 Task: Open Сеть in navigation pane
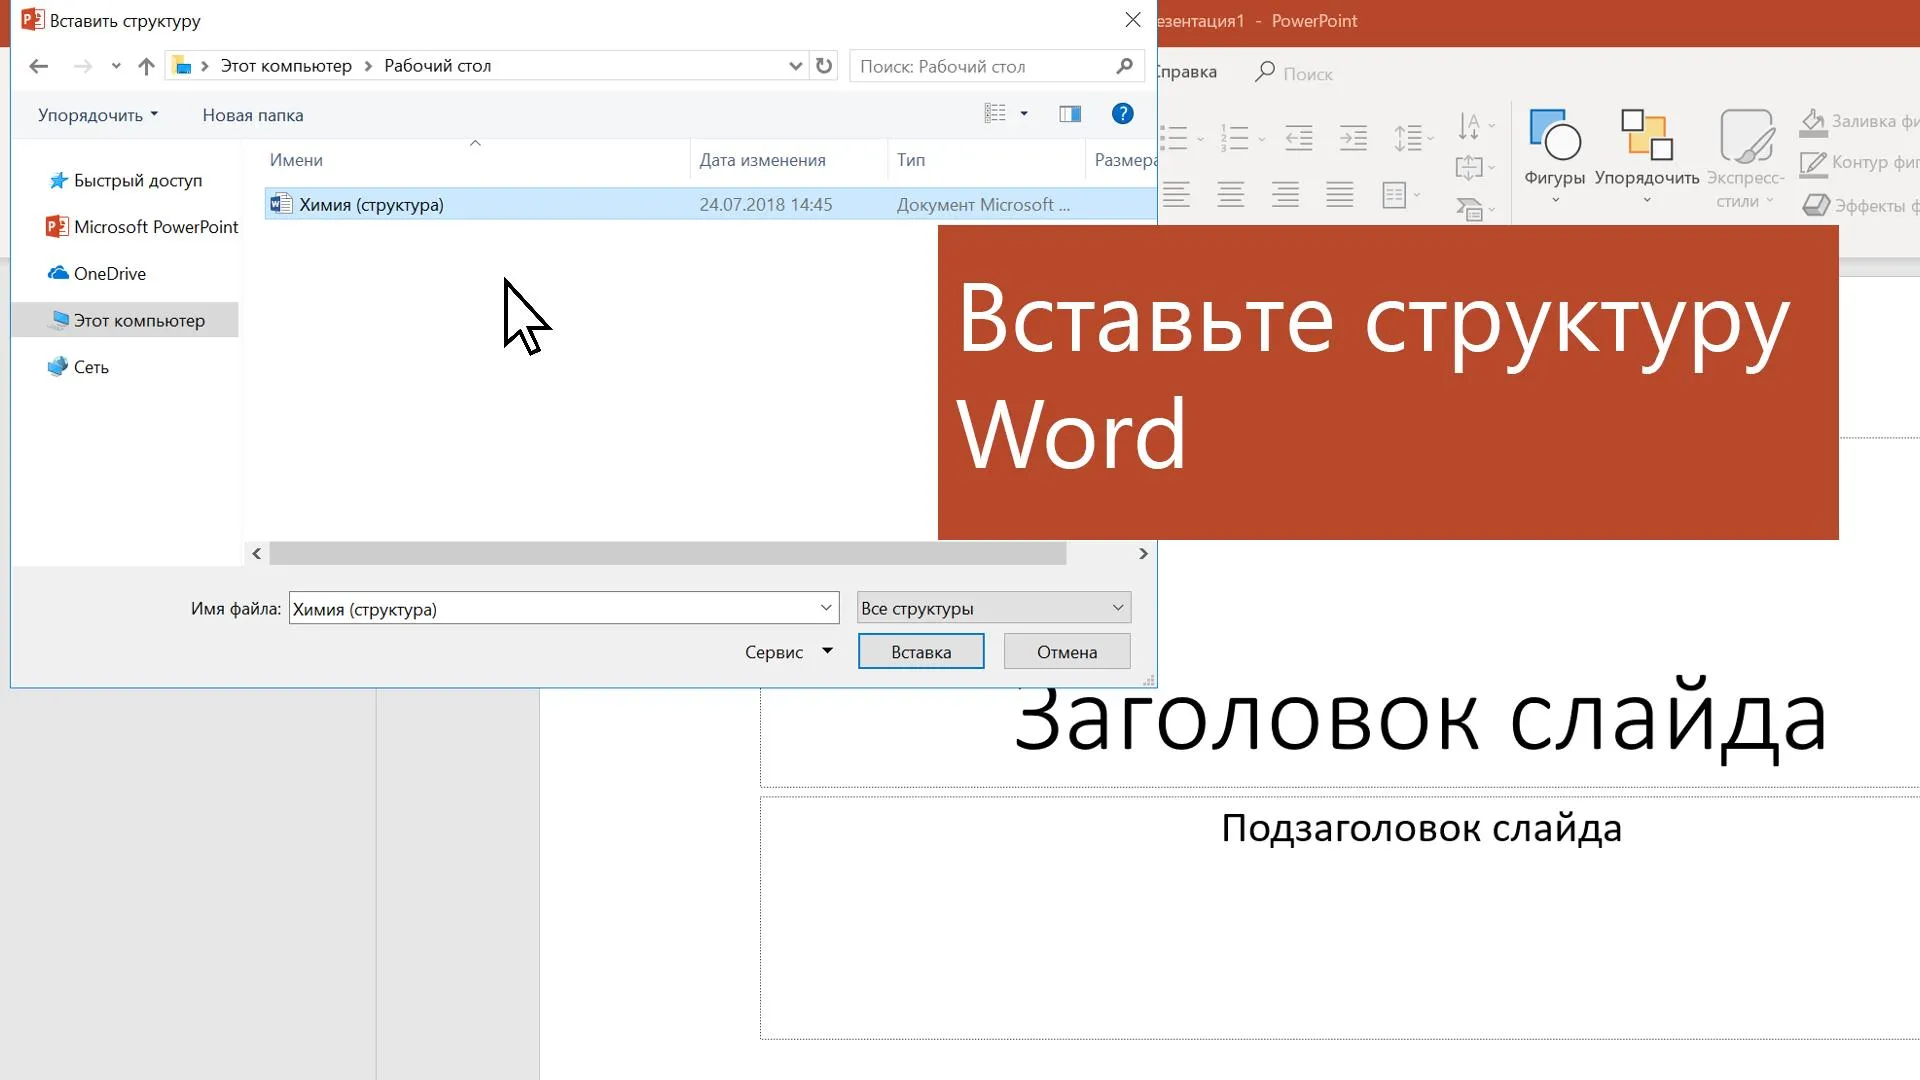[x=78, y=367]
